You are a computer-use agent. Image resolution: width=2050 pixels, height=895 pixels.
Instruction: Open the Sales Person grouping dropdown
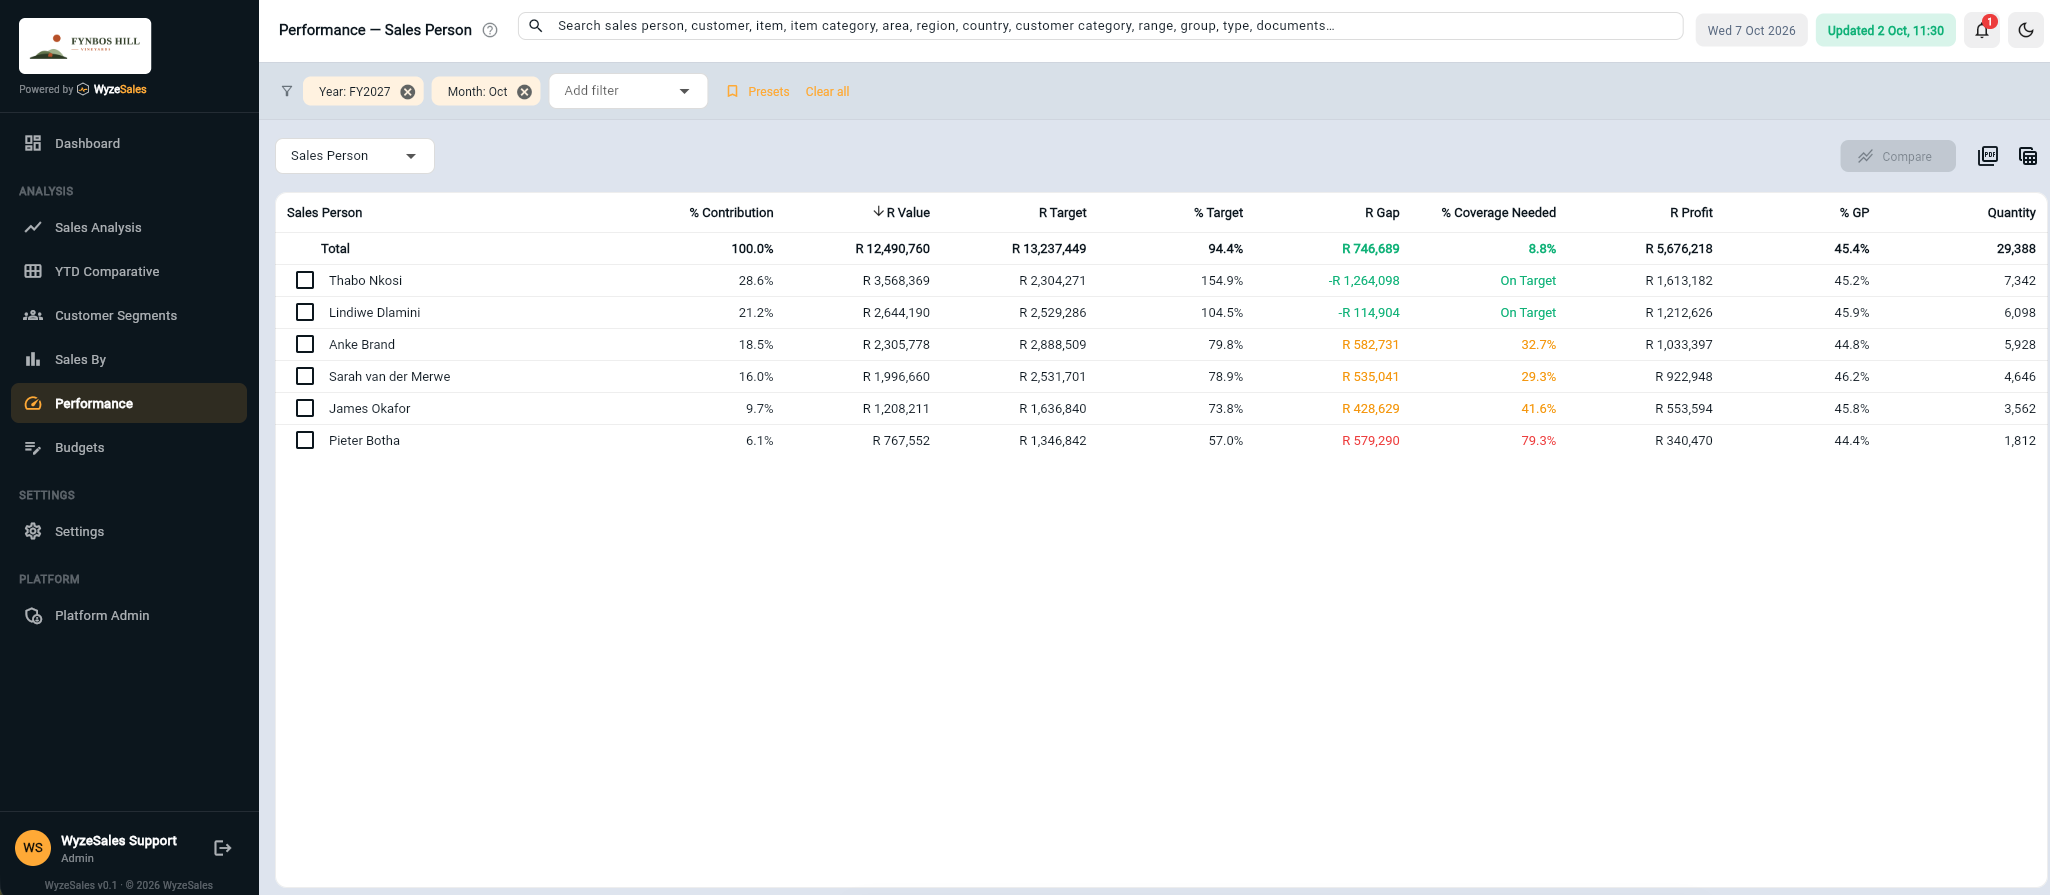pyautogui.click(x=355, y=156)
